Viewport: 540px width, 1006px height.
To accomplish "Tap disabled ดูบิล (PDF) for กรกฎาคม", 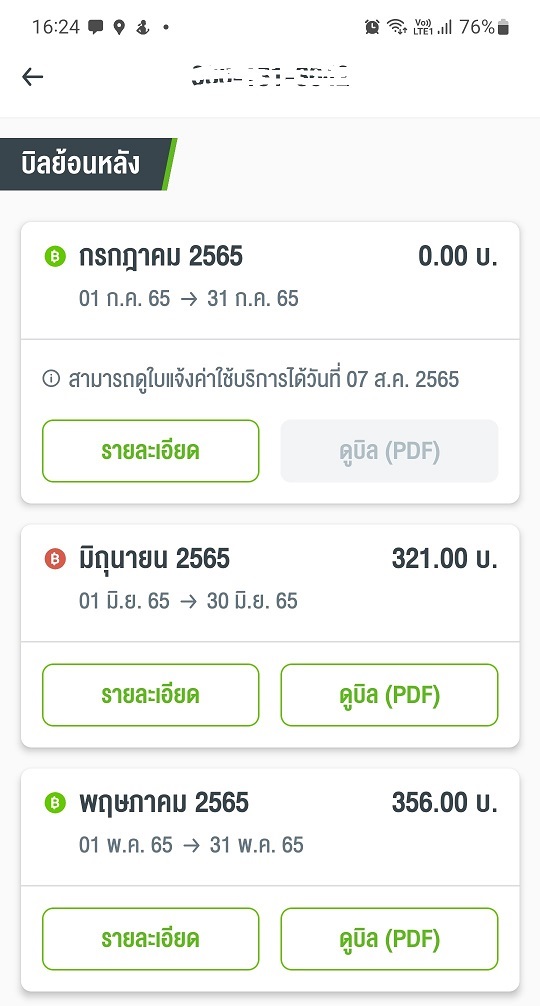I will (x=389, y=451).
